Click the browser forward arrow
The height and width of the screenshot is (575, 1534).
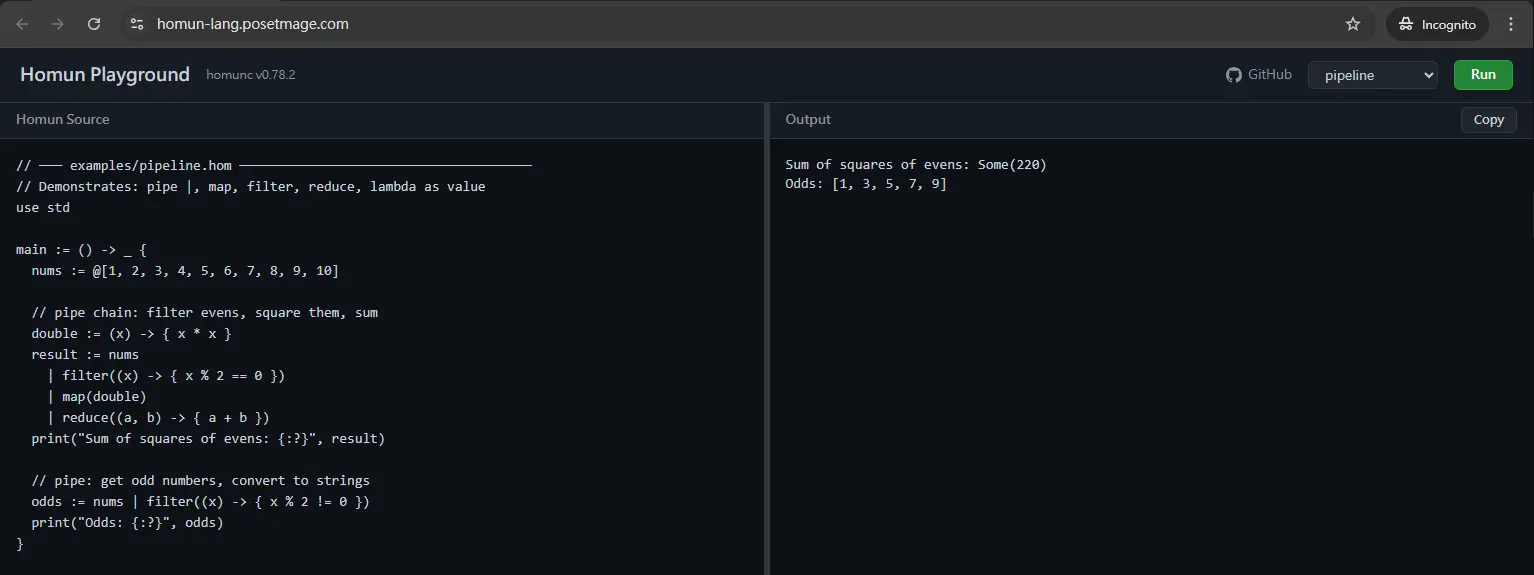58,24
